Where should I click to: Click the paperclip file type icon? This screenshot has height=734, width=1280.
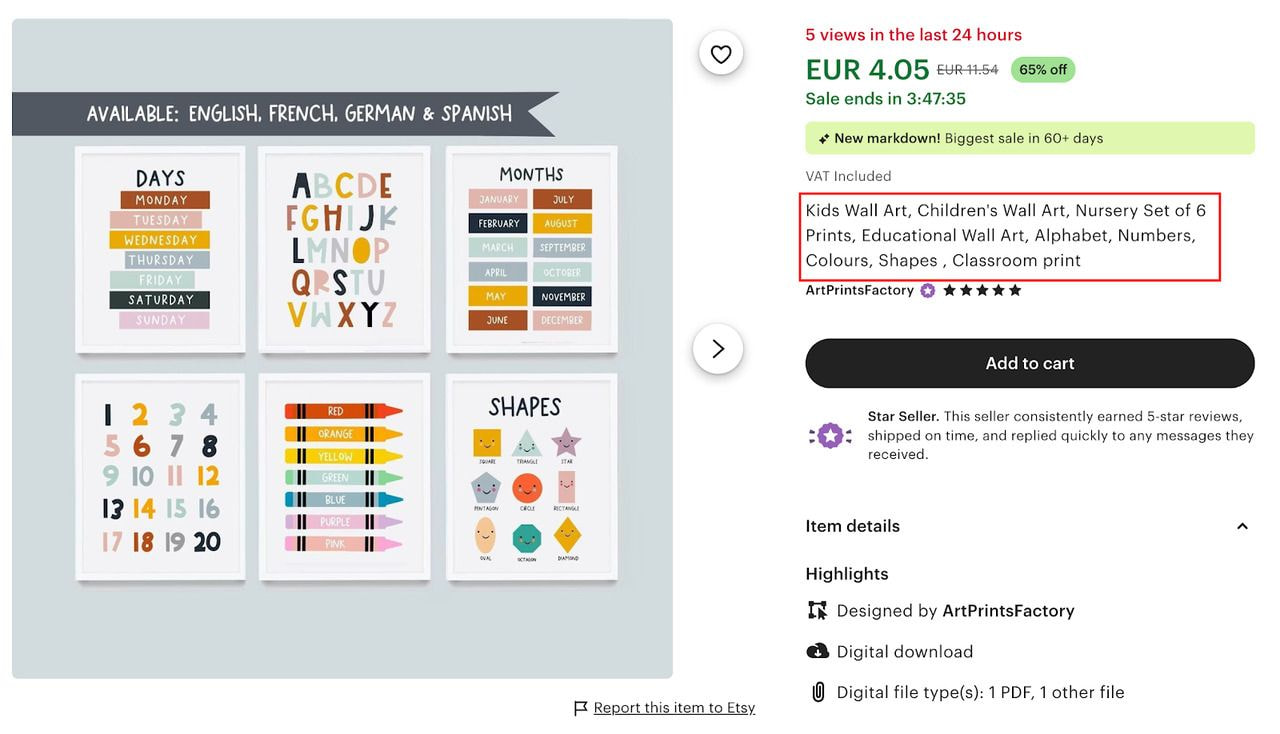817,692
